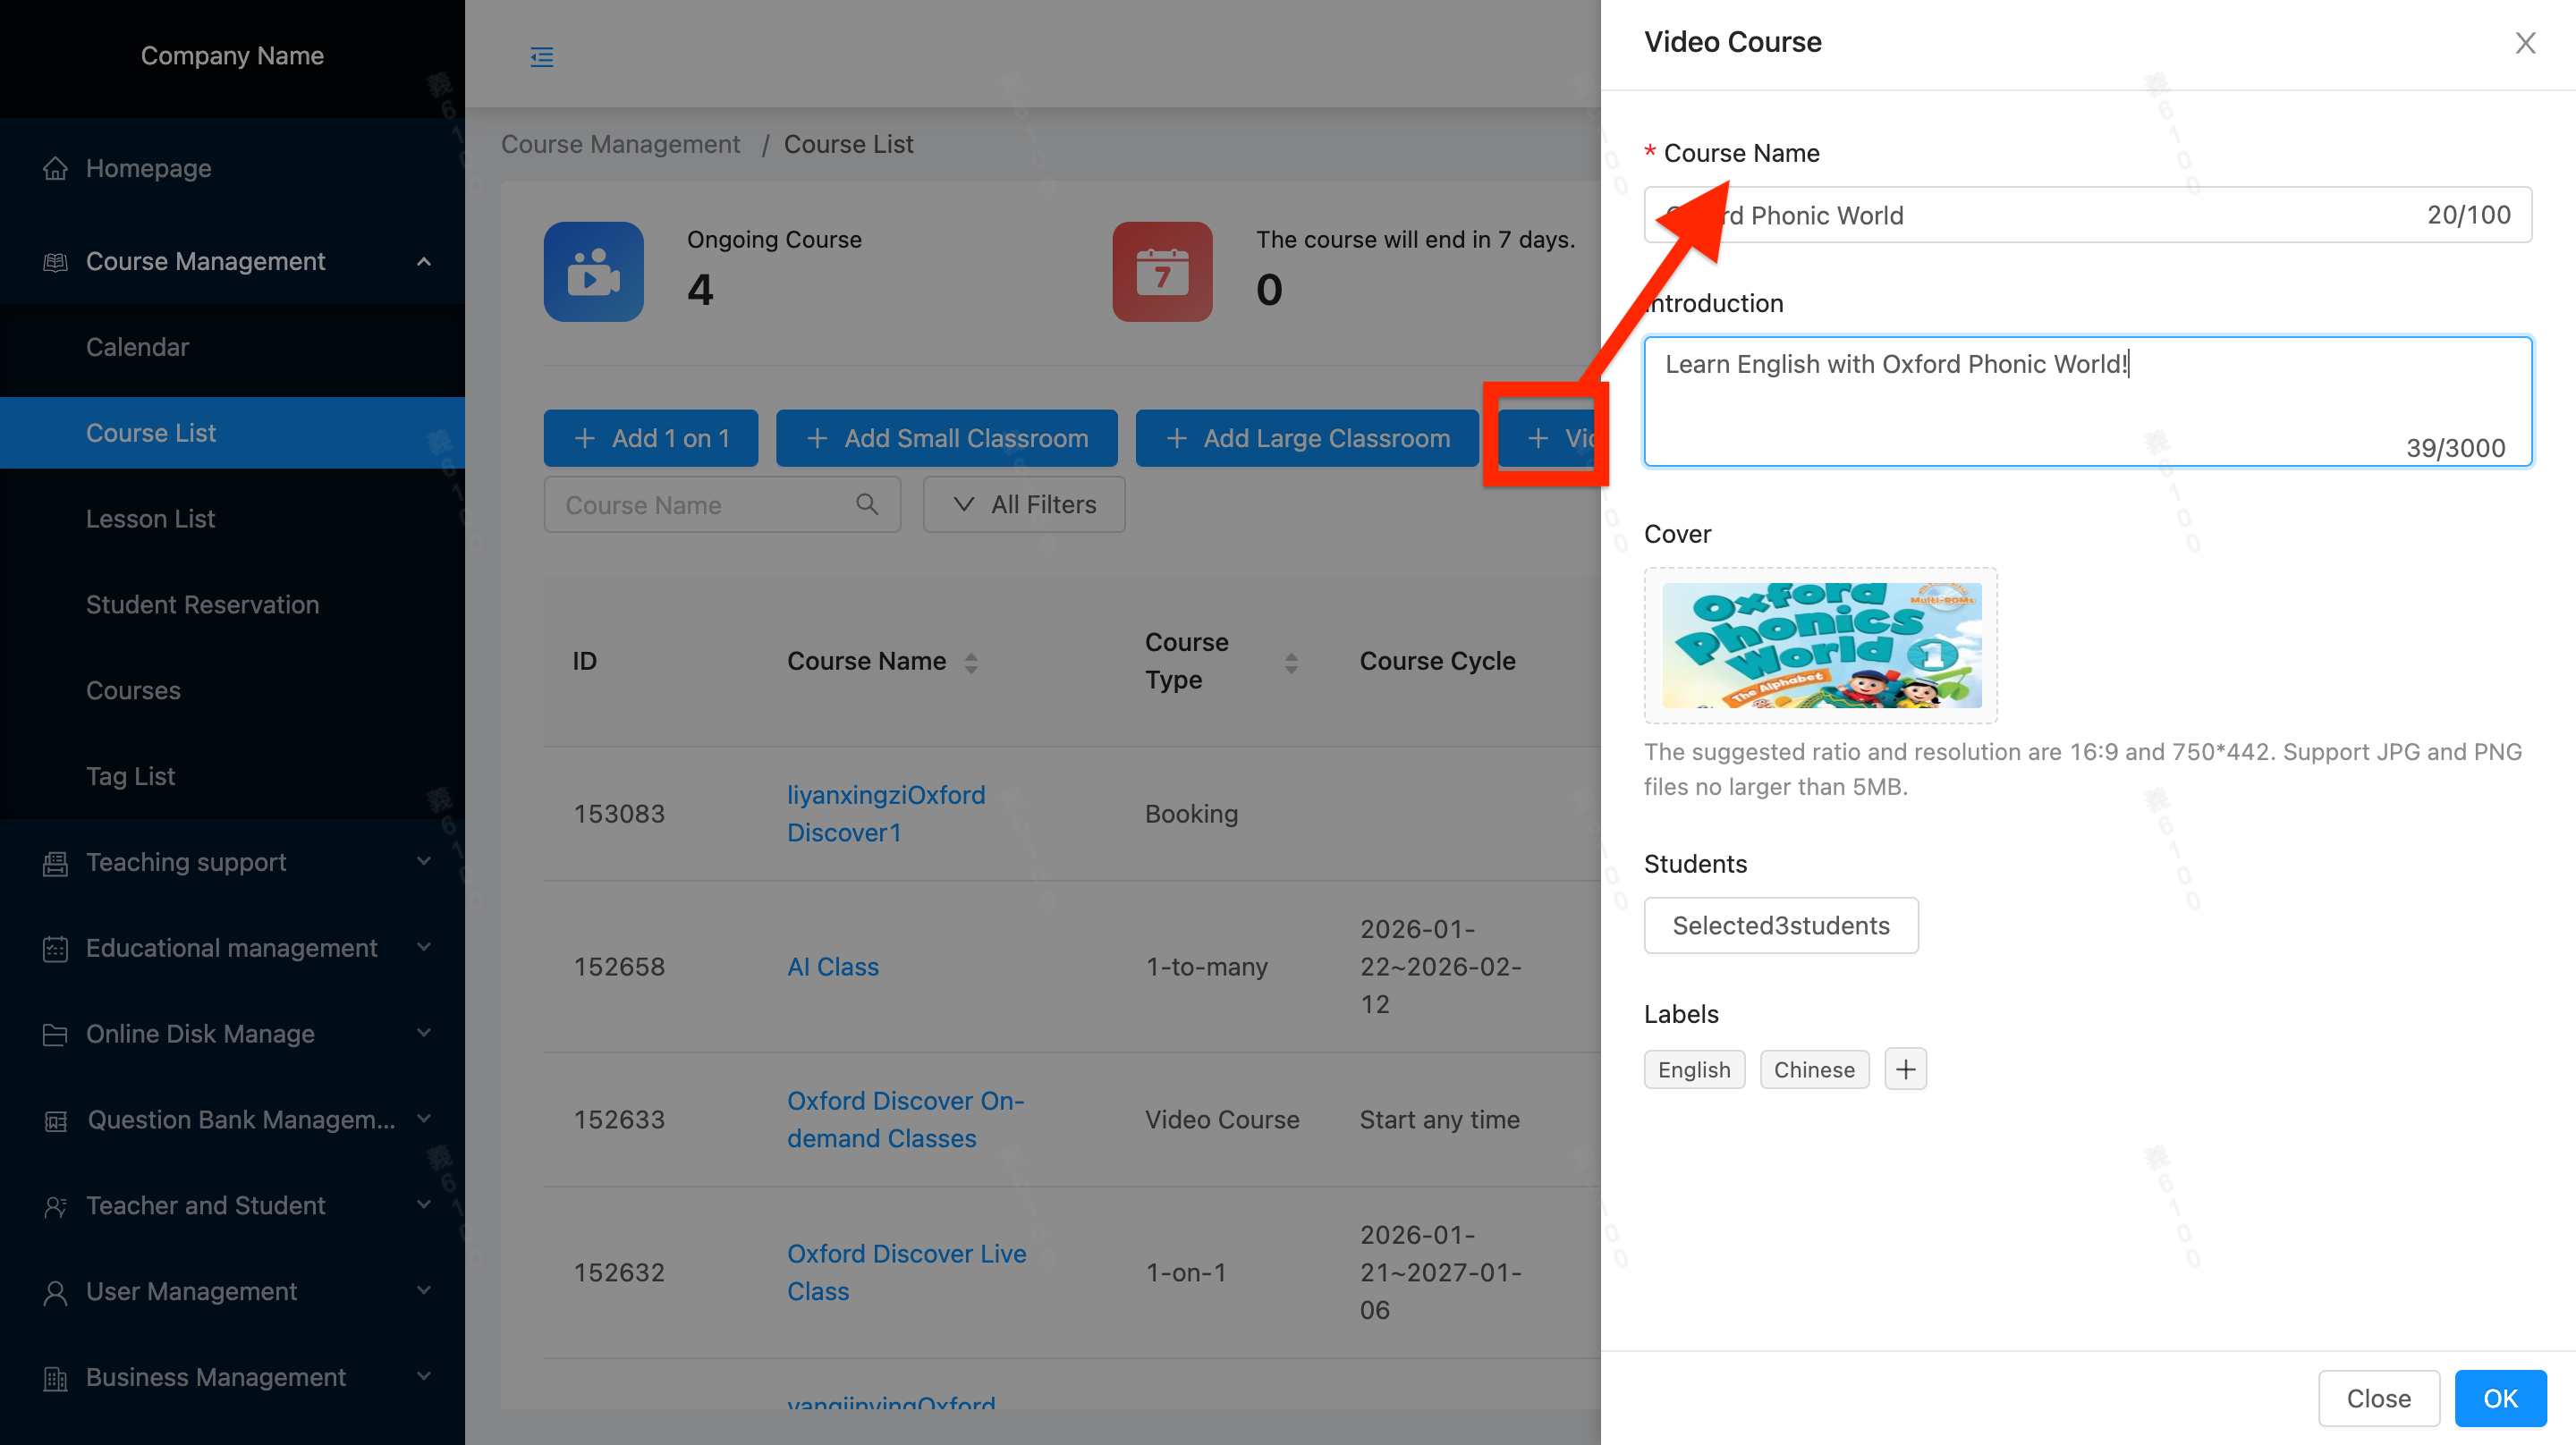Open the All Filters dropdown
Image resolution: width=2576 pixels, height=1445 pixels.
1023,505
